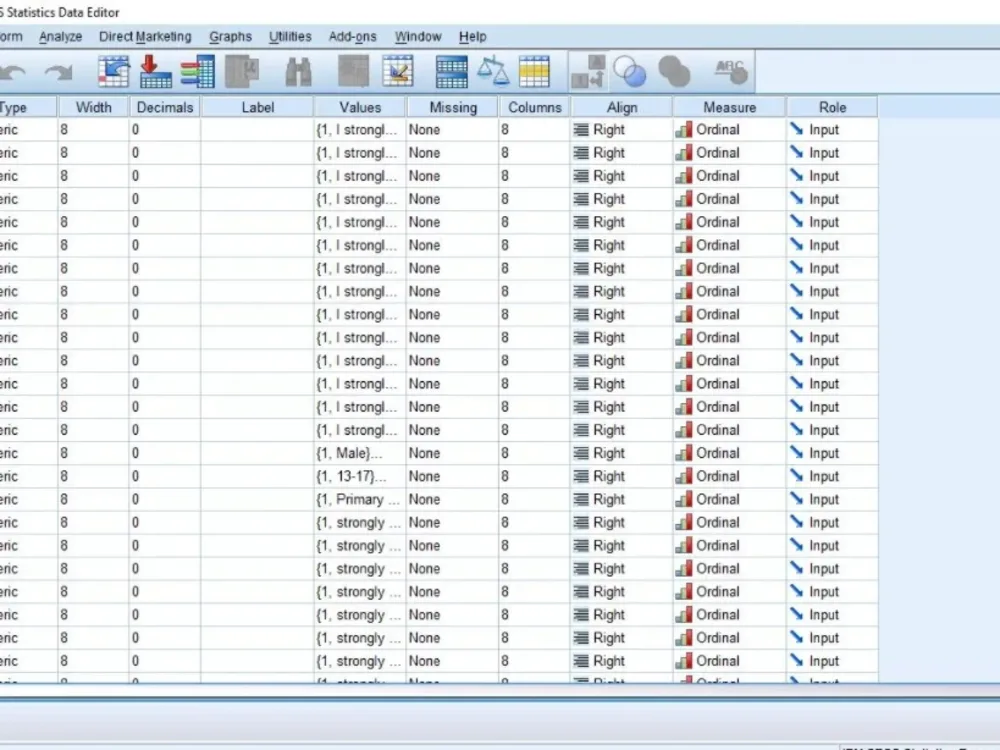Open the Ordinal measure dropdown on row one
1000x750 pixels.
[x=729, y=129]
